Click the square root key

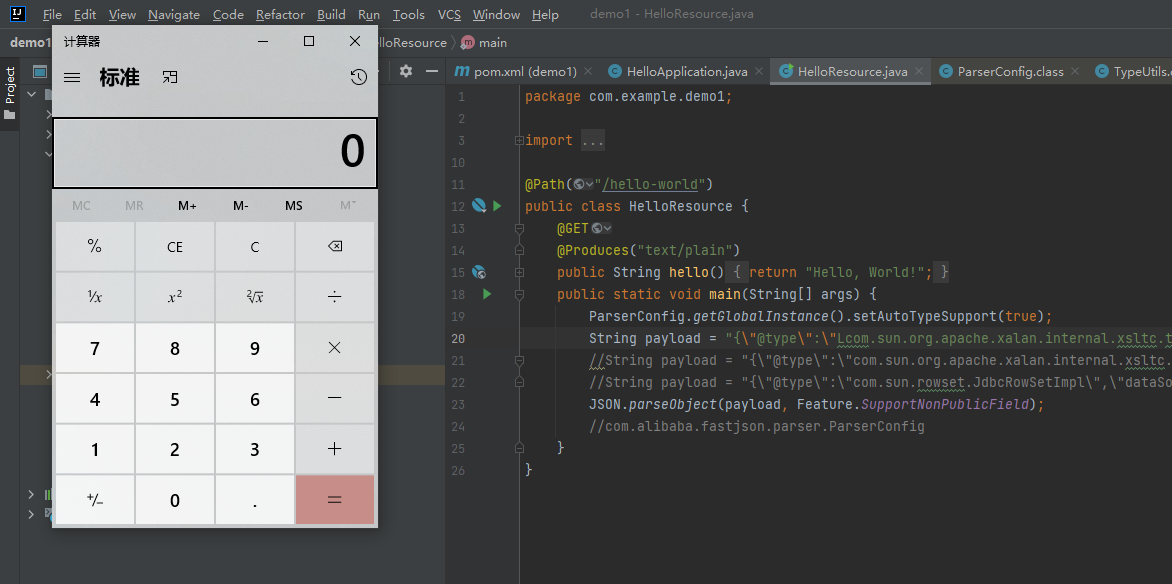tap(255, 298)
